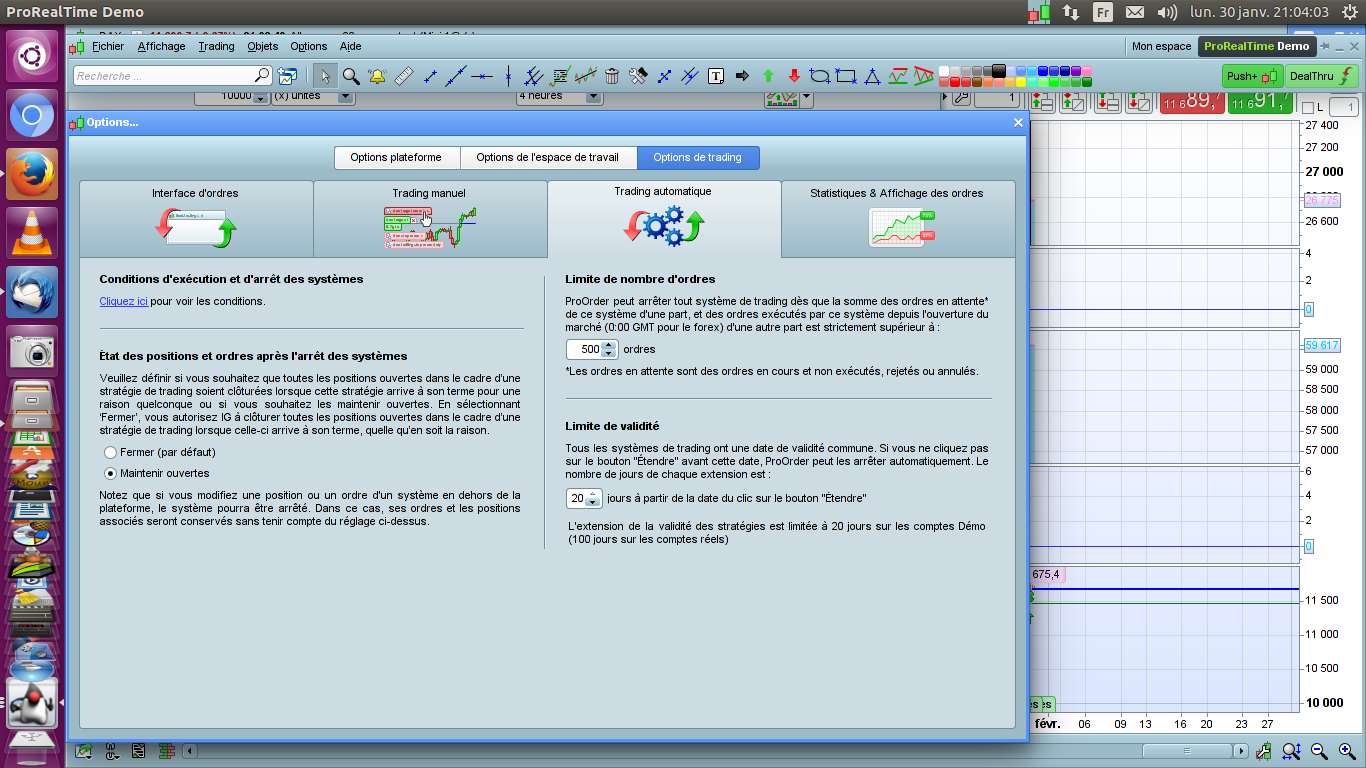Select the arrow cursor tool
Screen dimensions: 1366x768
(325, 76)
